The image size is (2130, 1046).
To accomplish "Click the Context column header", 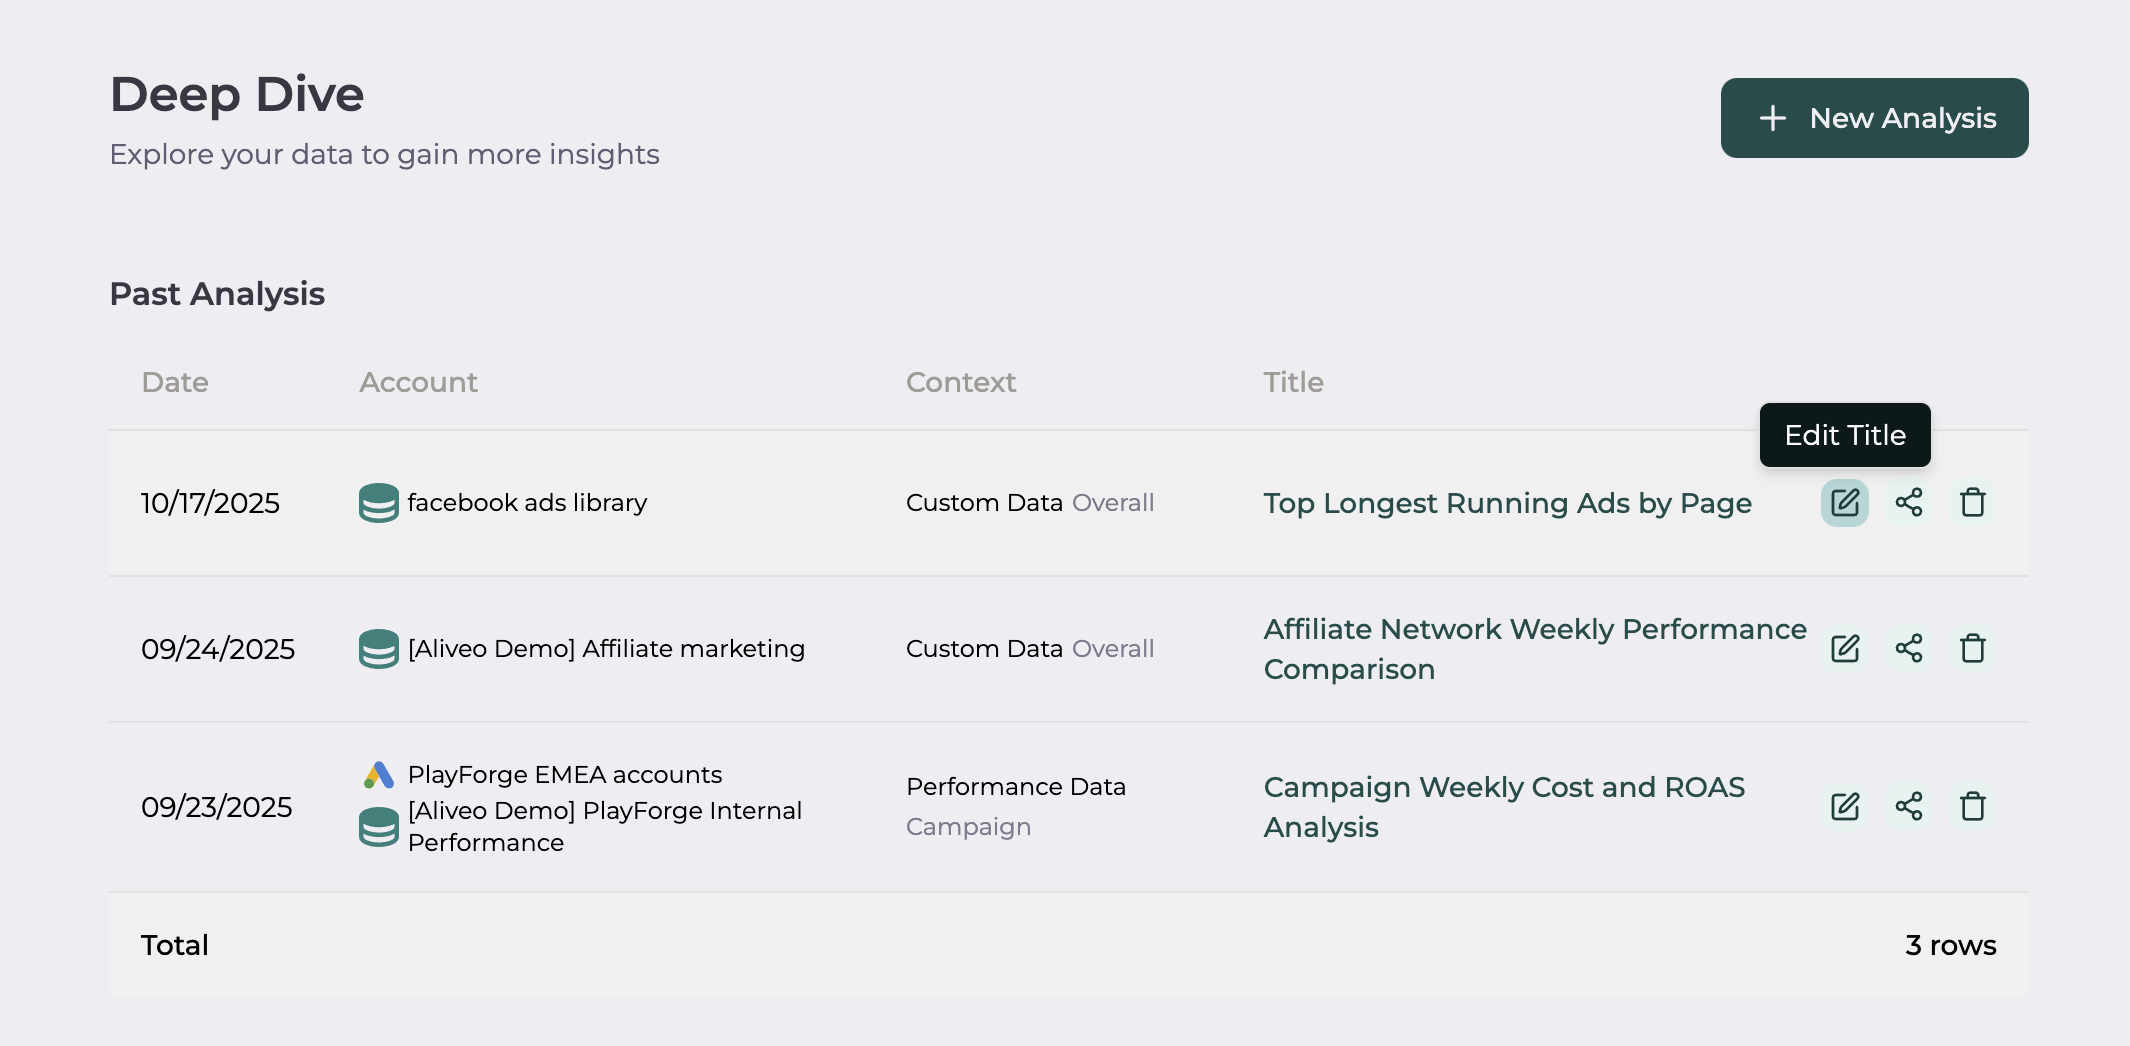I will [960, 382].
